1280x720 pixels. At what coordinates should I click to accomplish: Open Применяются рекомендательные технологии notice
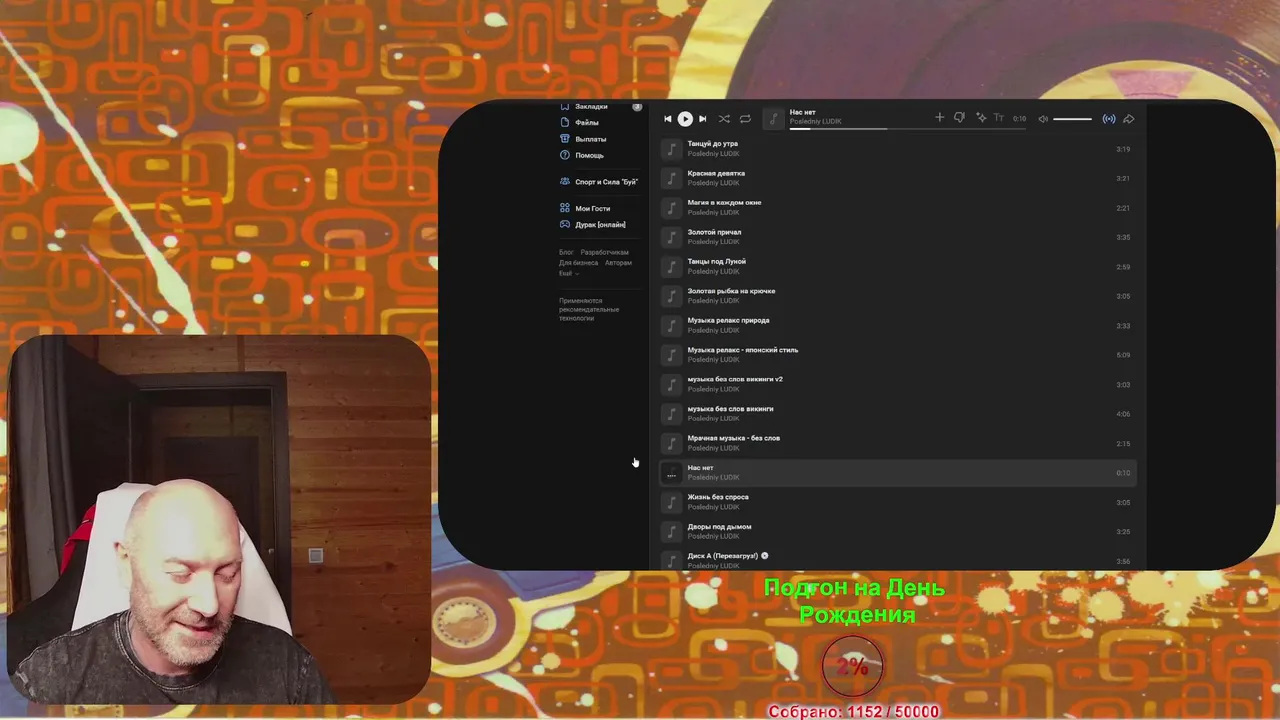tap(589, 309)
